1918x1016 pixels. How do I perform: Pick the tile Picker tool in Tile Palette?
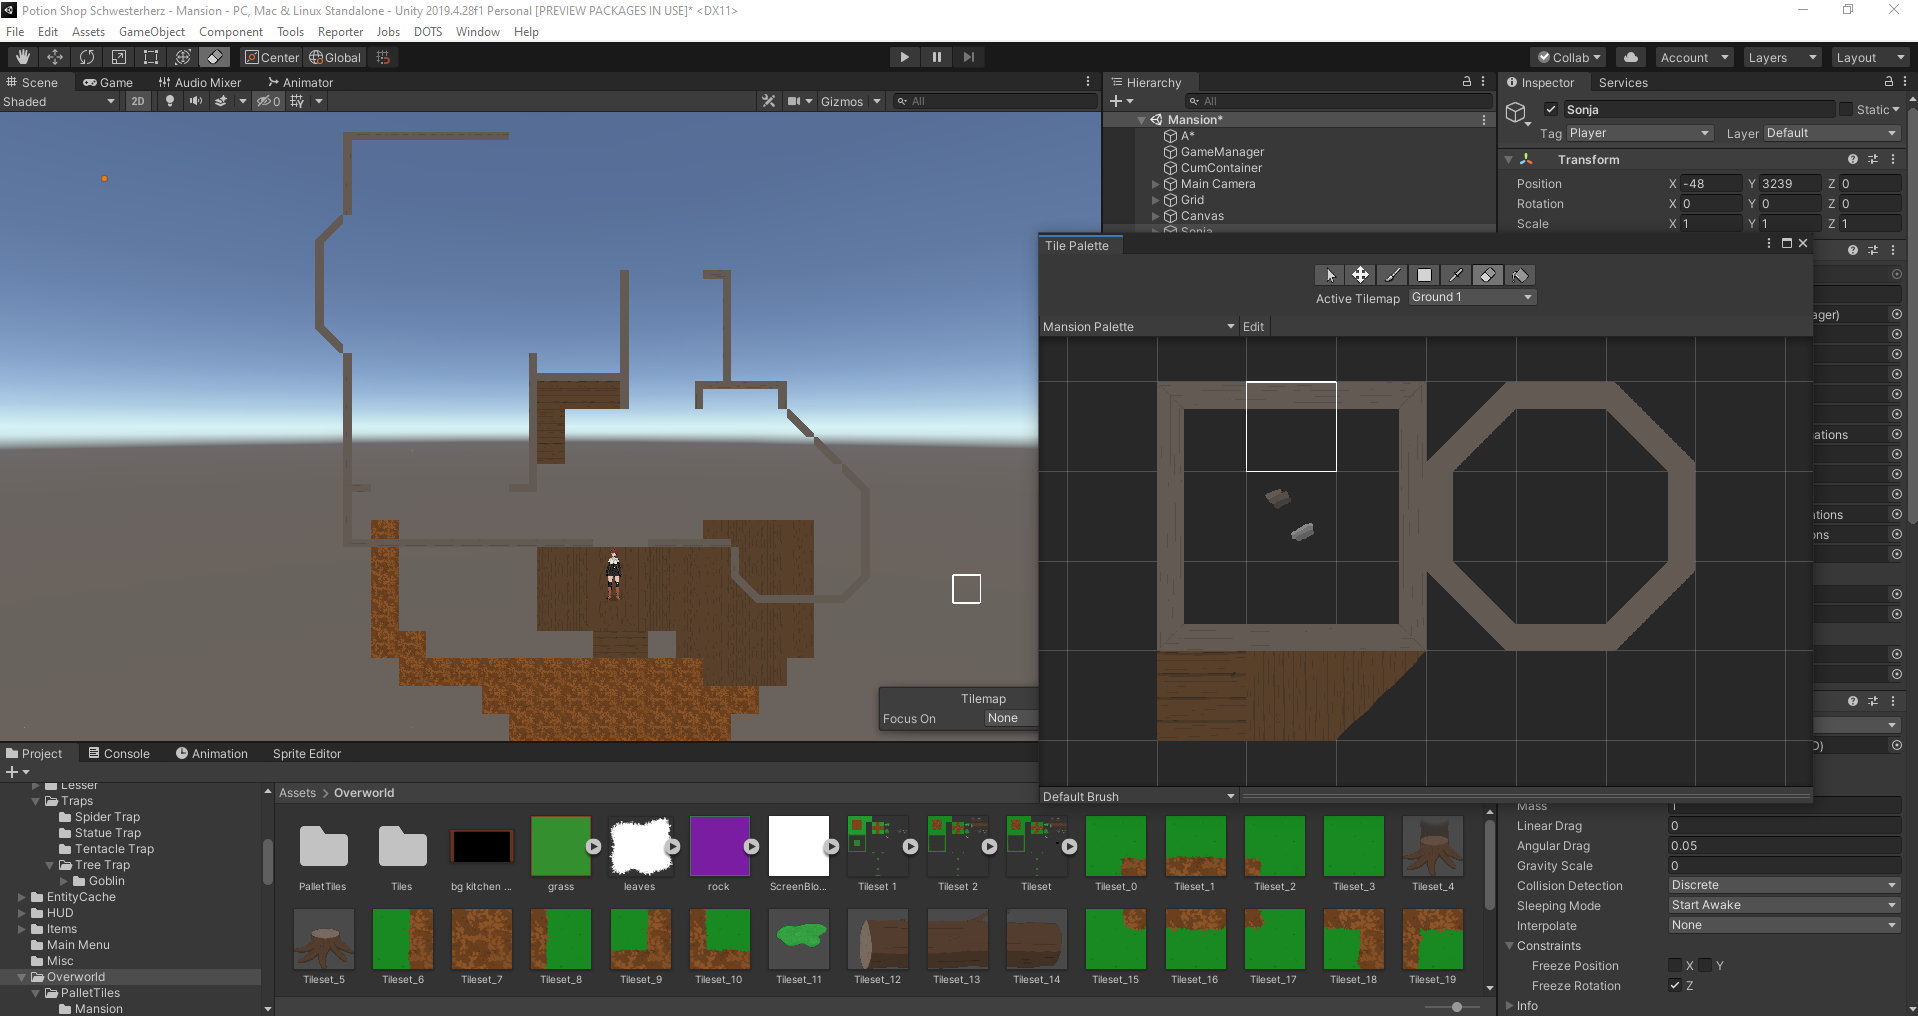(1456, 275)
